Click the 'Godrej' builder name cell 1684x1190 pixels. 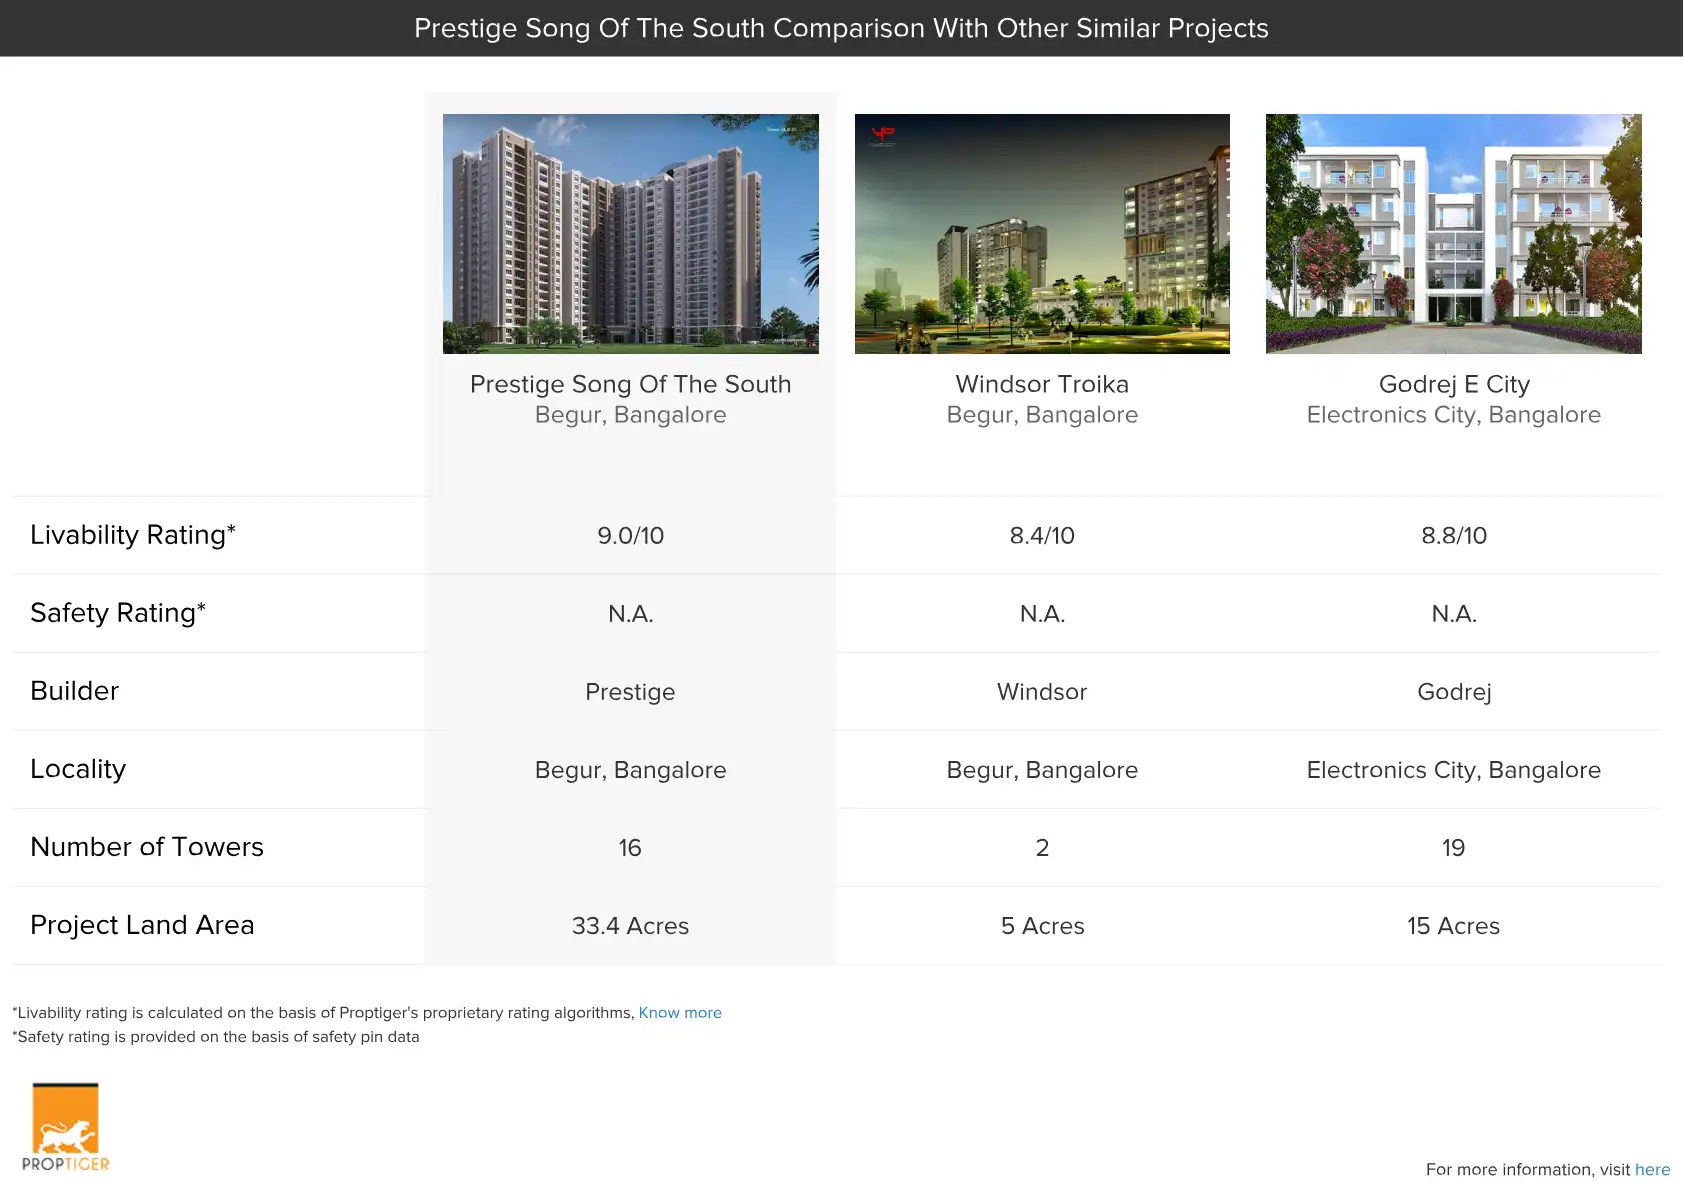click(x=1454, y=692)
